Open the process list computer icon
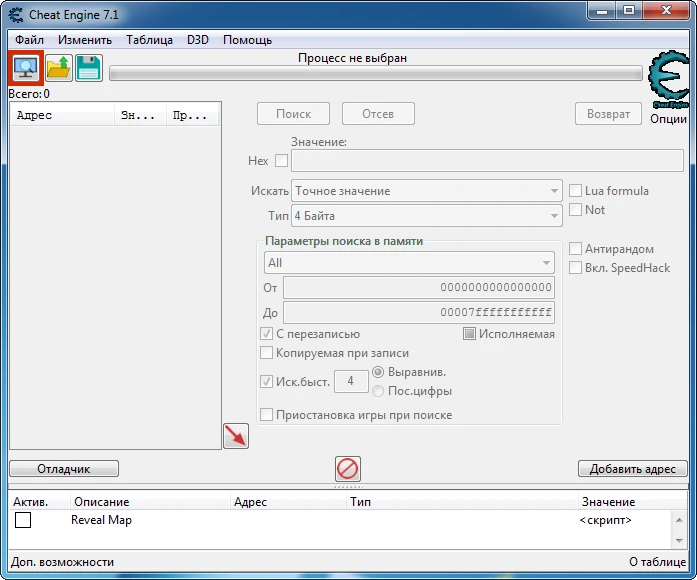The image size is (697, 580). [26, 68]
